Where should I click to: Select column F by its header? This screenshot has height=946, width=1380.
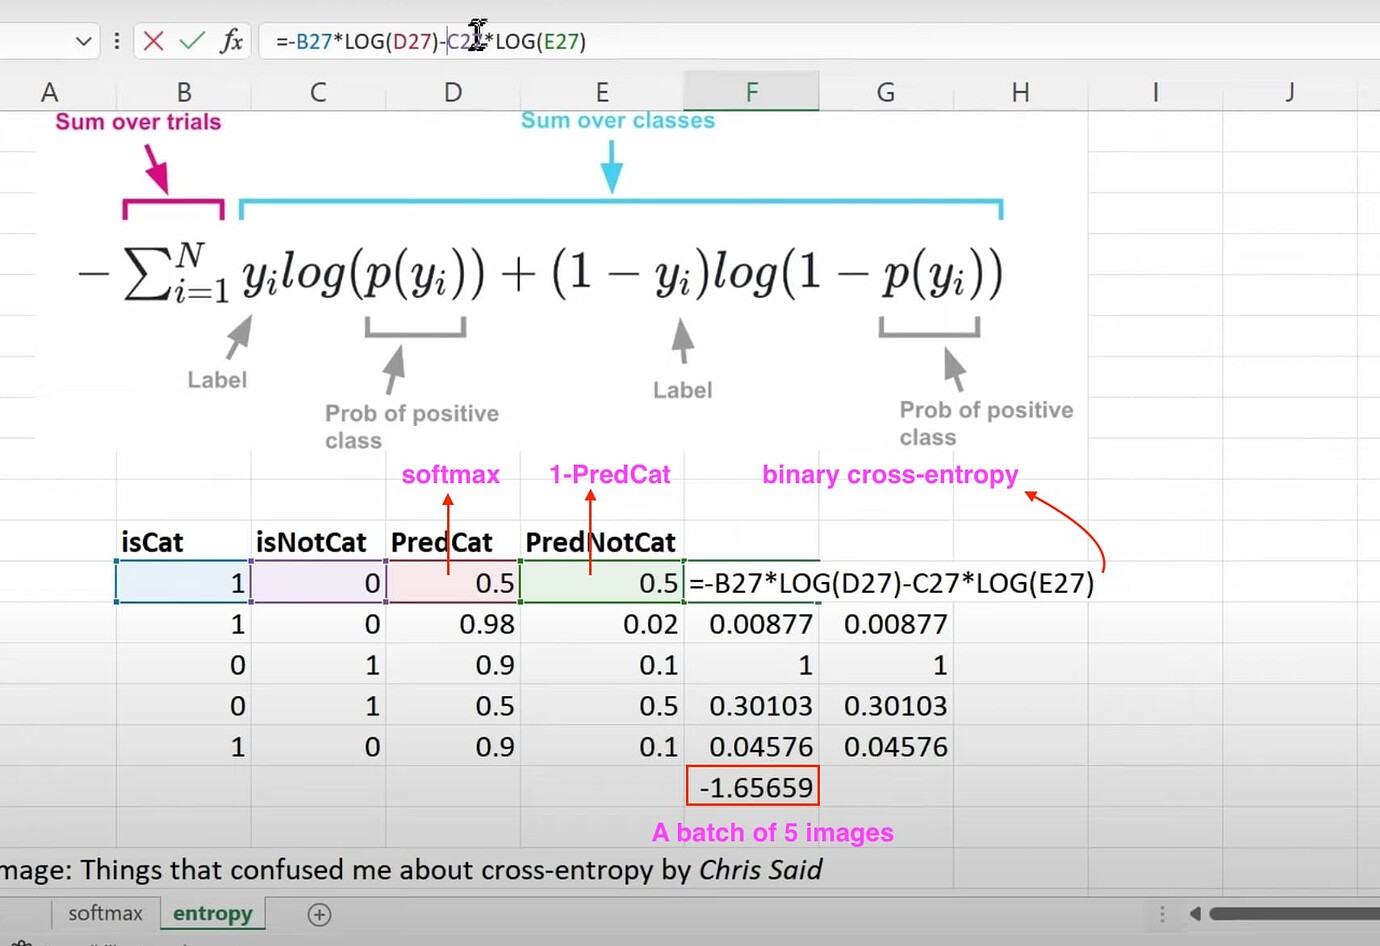click(751, 91)
